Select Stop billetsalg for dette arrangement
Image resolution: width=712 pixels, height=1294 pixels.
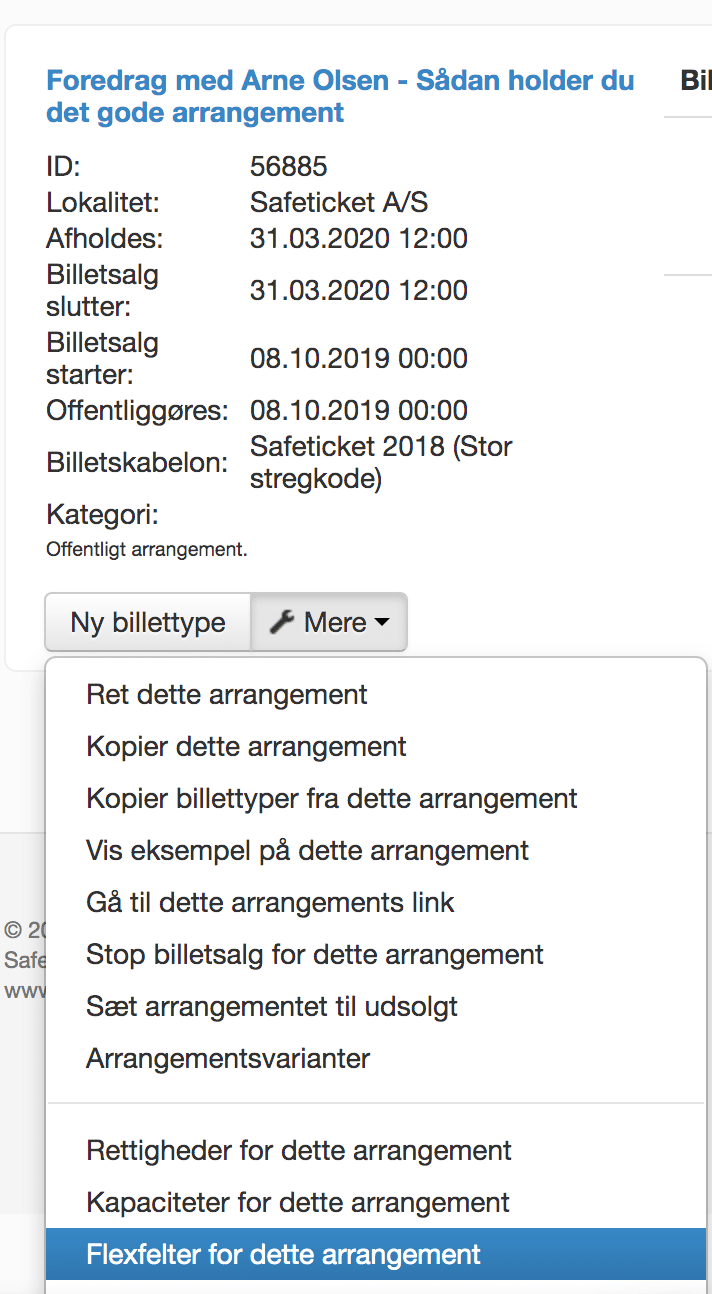coord(315,954)
